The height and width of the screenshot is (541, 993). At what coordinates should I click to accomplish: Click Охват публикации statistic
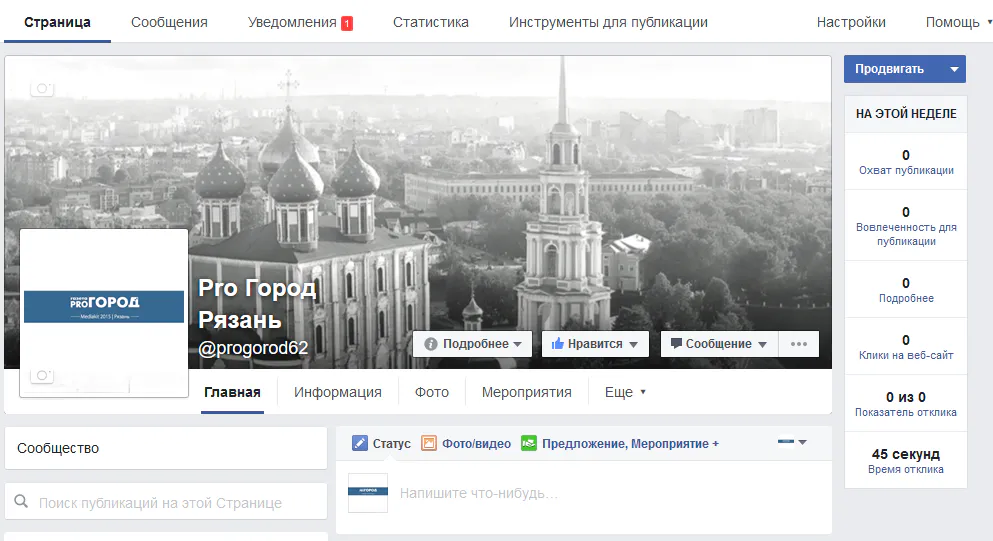pos(906,162)
